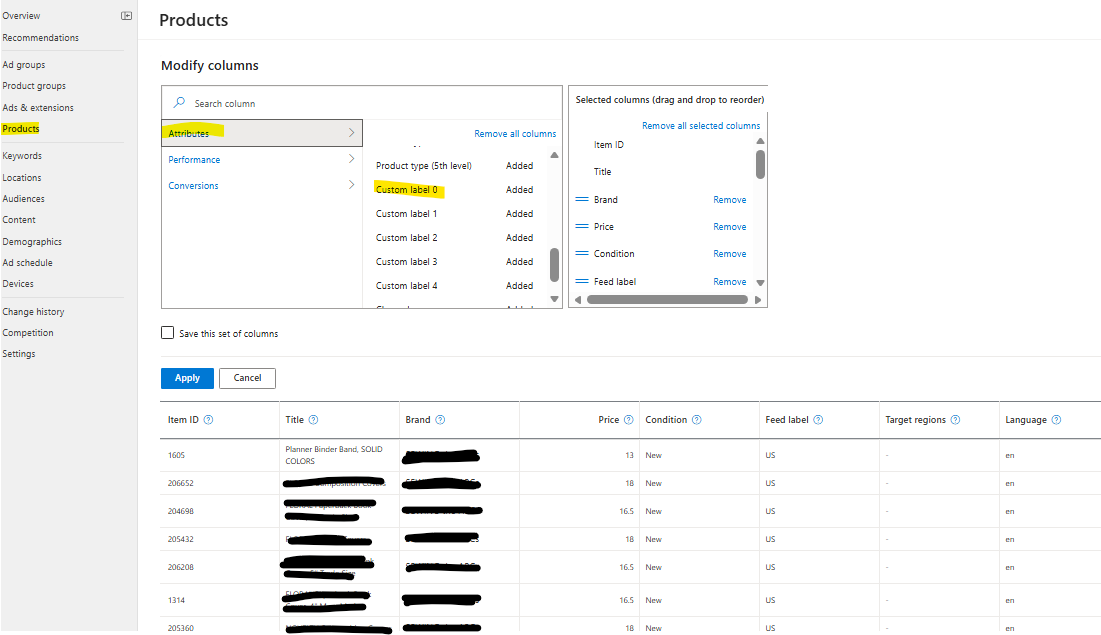Screen dimensions: 1101x635
Task: Open help icon next to Title header
Action: (x=313, y=420)
